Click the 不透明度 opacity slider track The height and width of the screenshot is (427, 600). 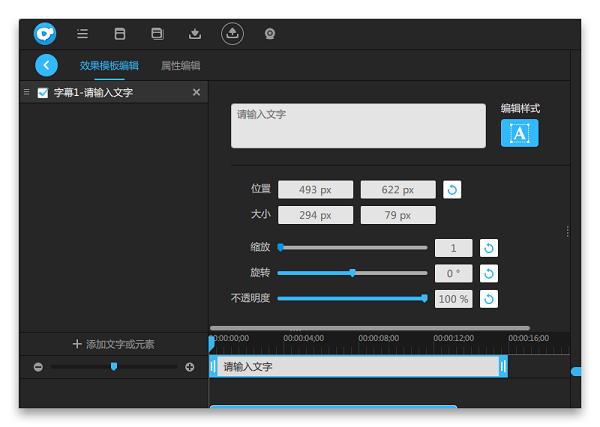[350, 298]
